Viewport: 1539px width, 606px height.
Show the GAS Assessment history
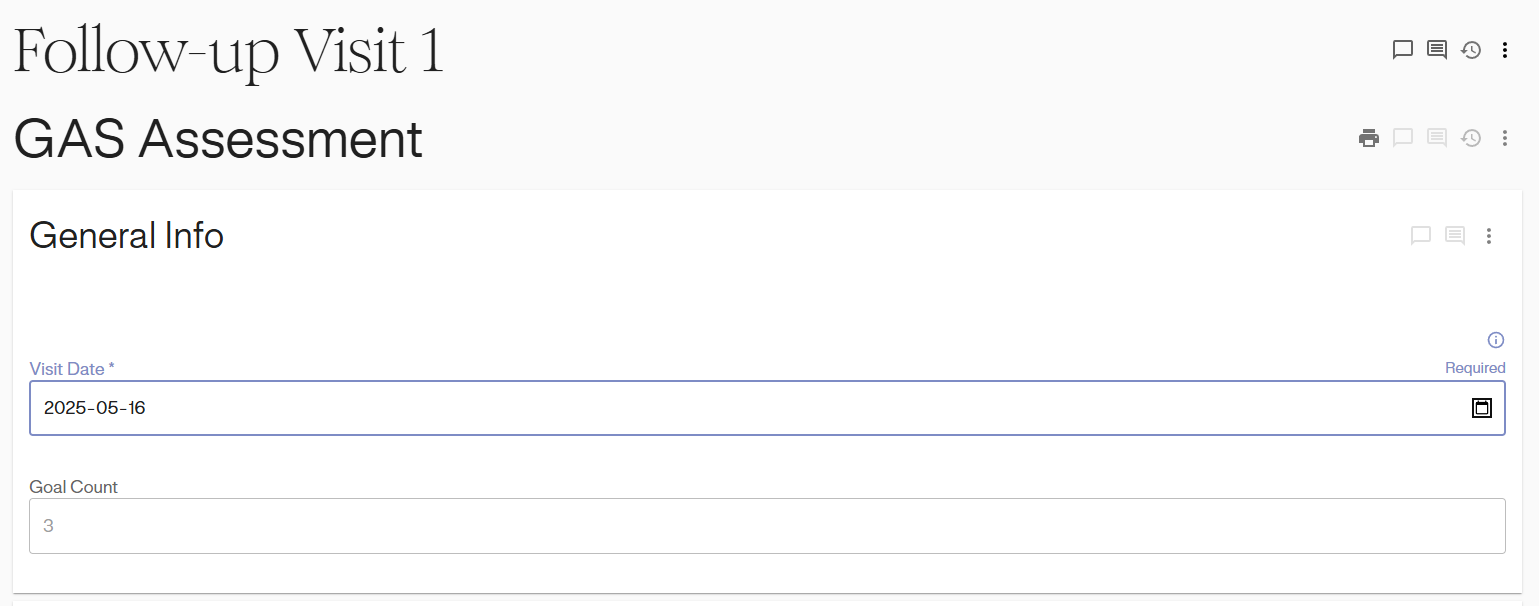pyautogui.click(x=1471, y=138)
